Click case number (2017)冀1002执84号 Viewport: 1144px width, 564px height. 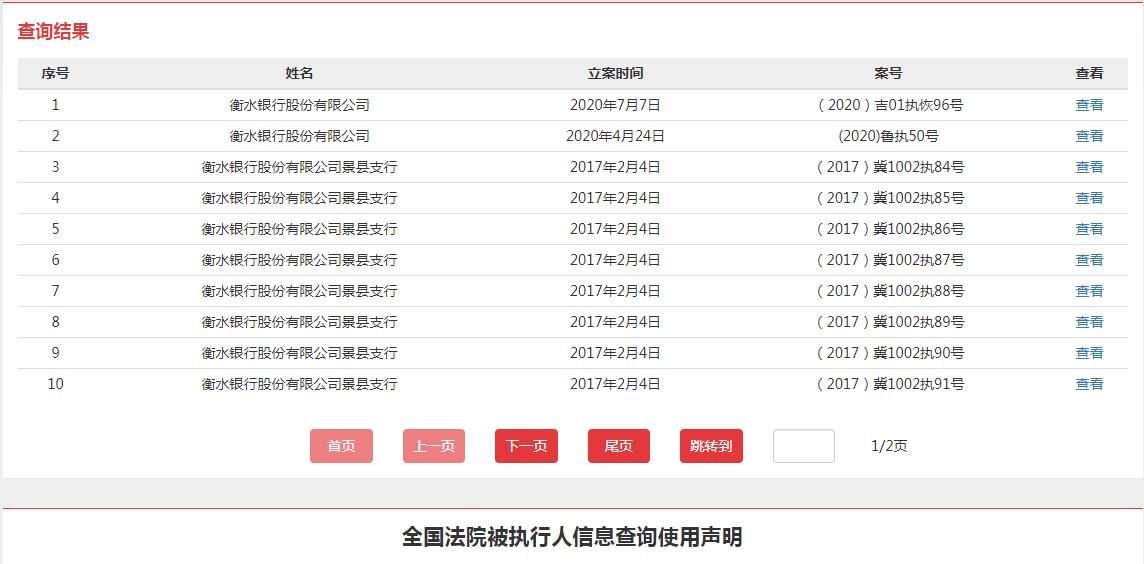tap(890, 167)
